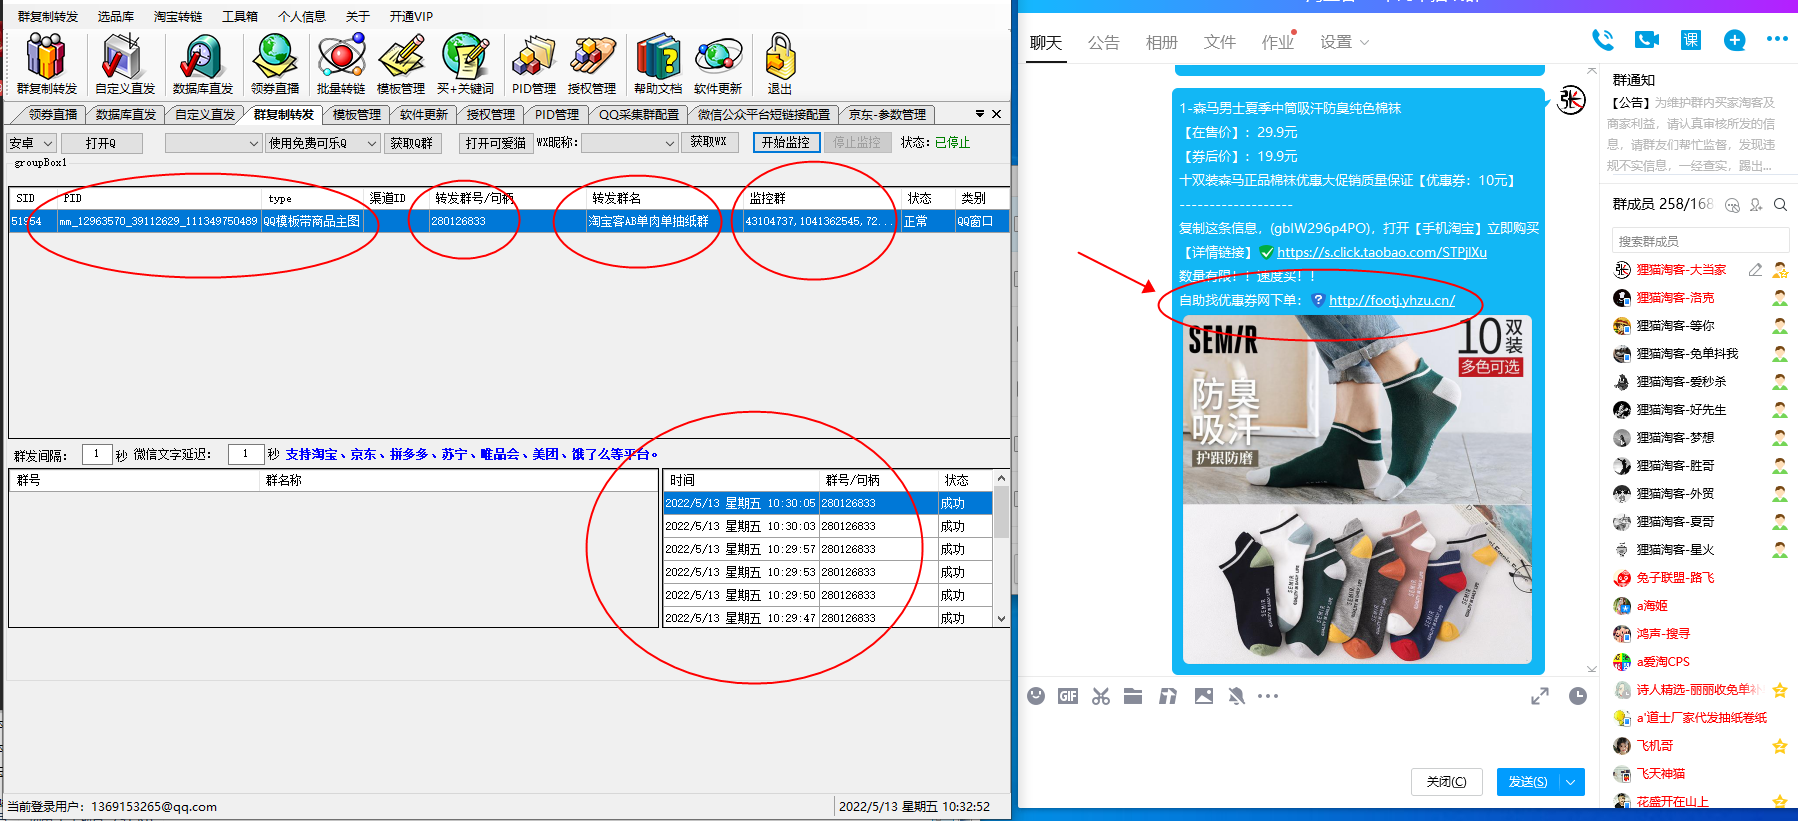Open the 批量转链 atom icon

coord(341,63)
